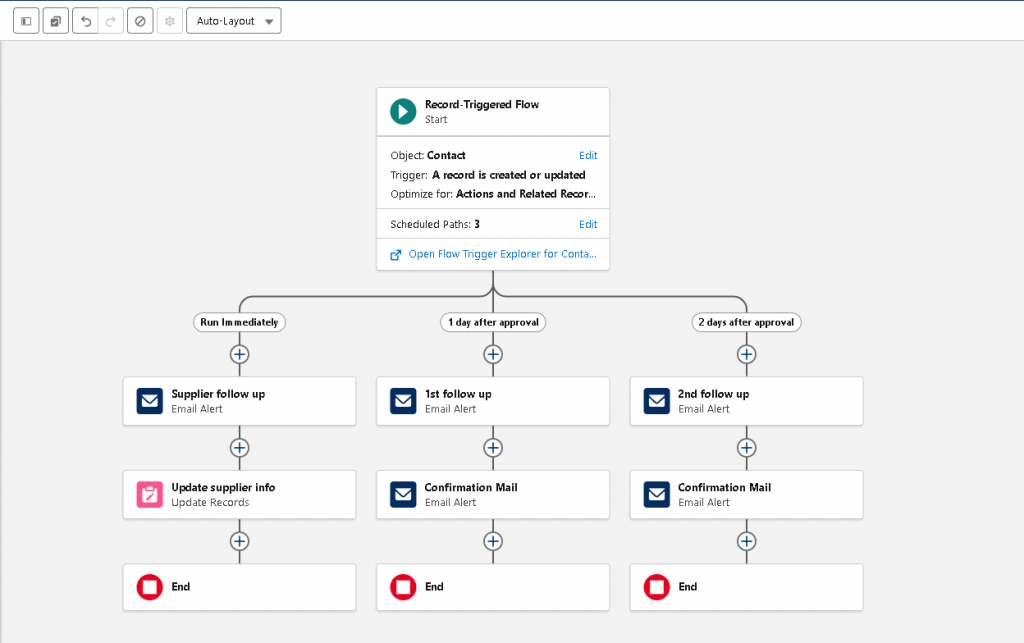Click the Supplier follow up email icon
Viewport: 1024px width, 643px height.
(x=149, y=401)
